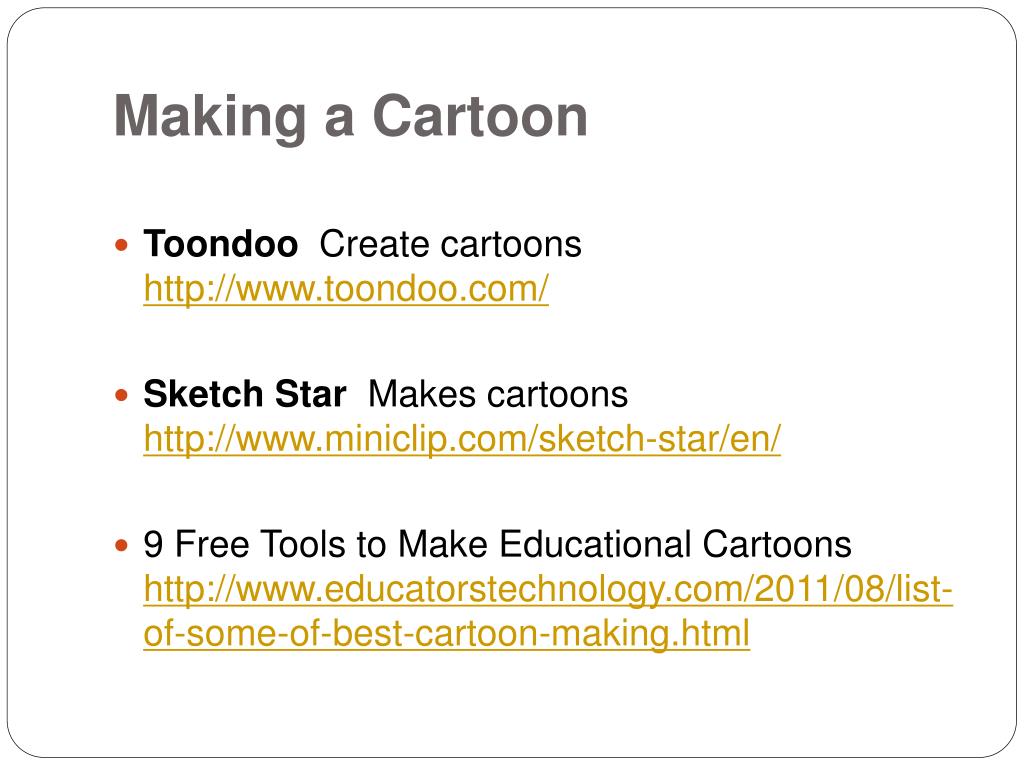The width and height of the screenshot is (1024, 768).
Task: Click the Create cartoons description text
Action: [451, 244]
